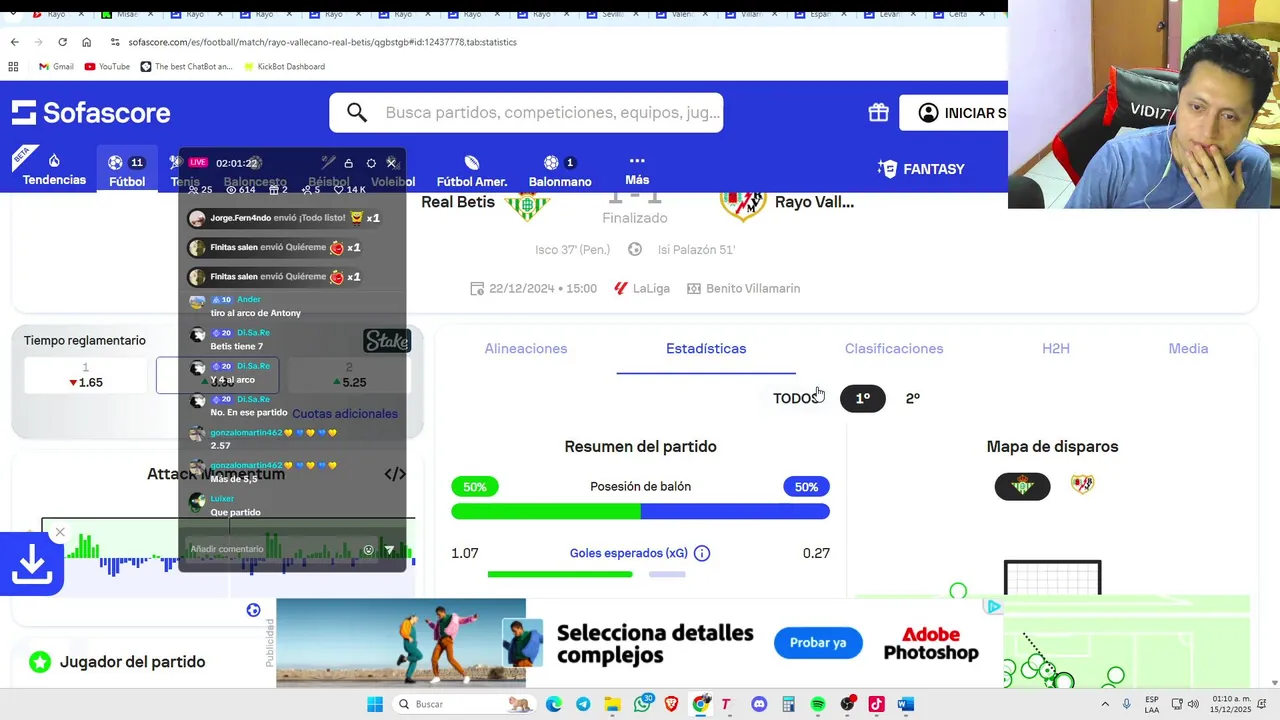This screenshot has height=720, width=1280.
Task: Show all-match stats with TODOS
Action: click(796, 398)
